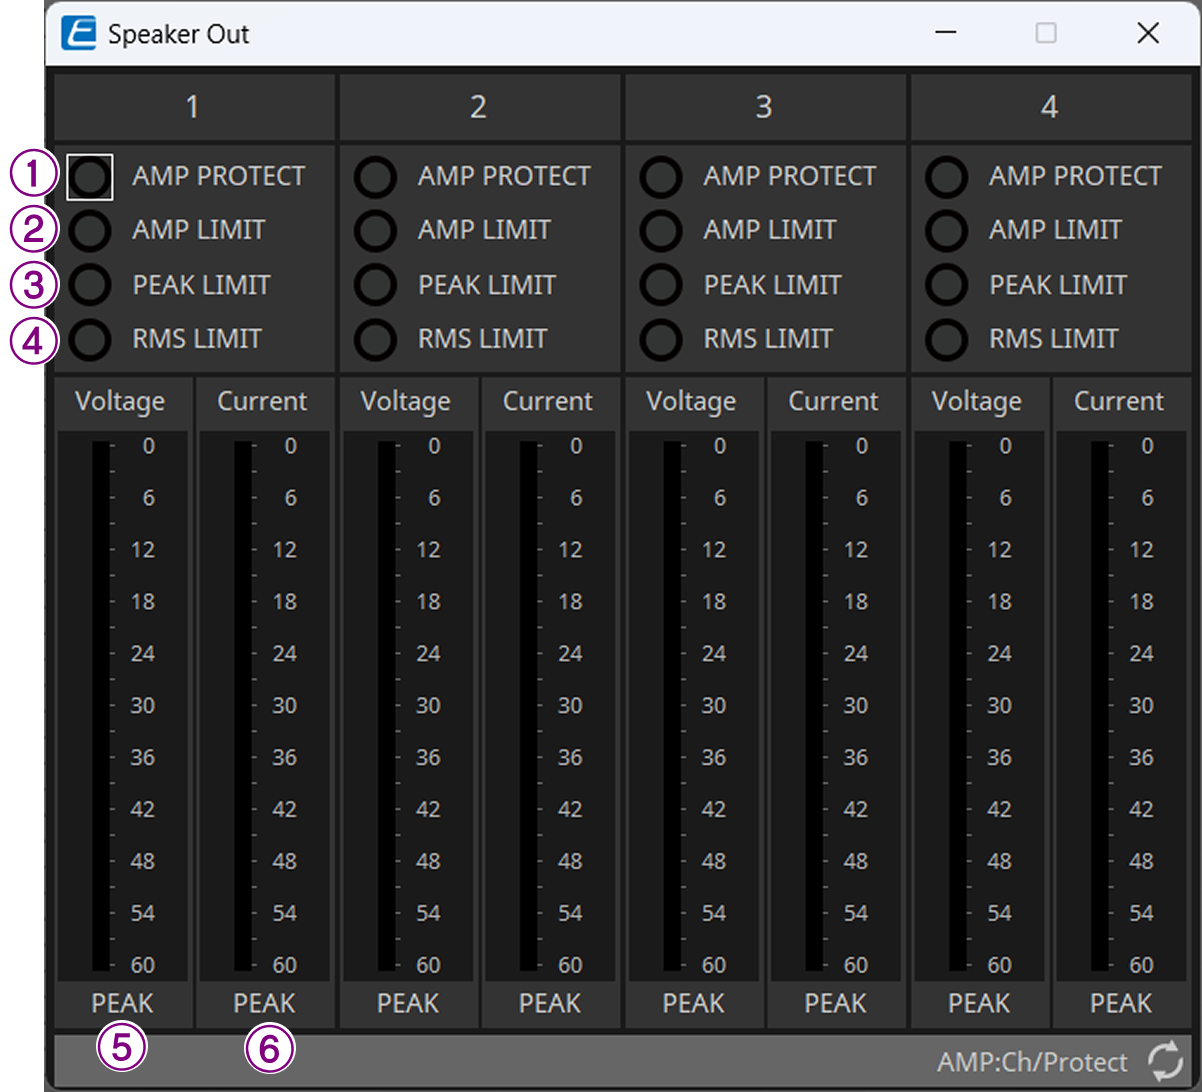
Task: Click channel 4 RMS LIMIT indicator
Action: pyautogui.click(x=947, y=339)
